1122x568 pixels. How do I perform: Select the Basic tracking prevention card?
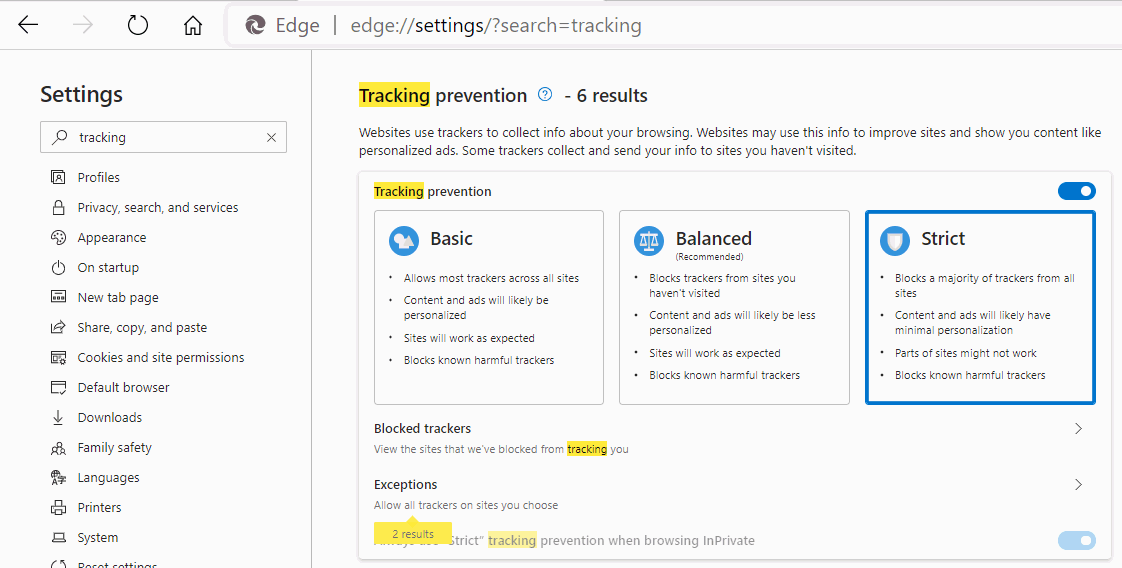click(489, 308)
